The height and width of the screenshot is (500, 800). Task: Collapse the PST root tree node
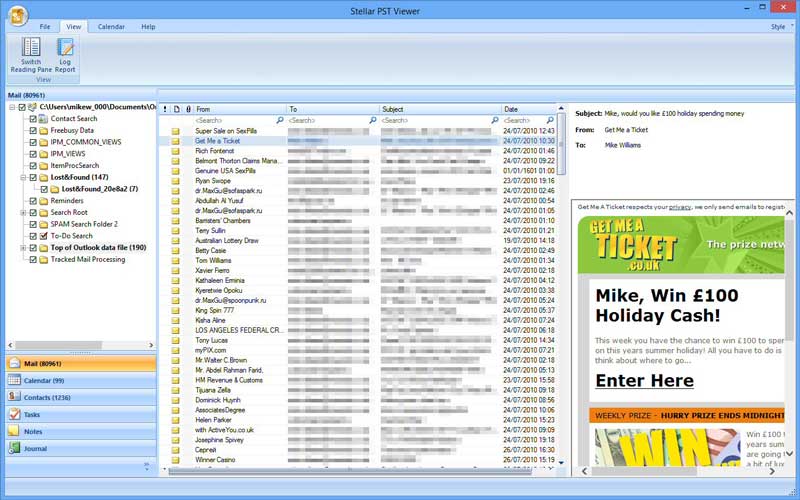coord(12,107)
